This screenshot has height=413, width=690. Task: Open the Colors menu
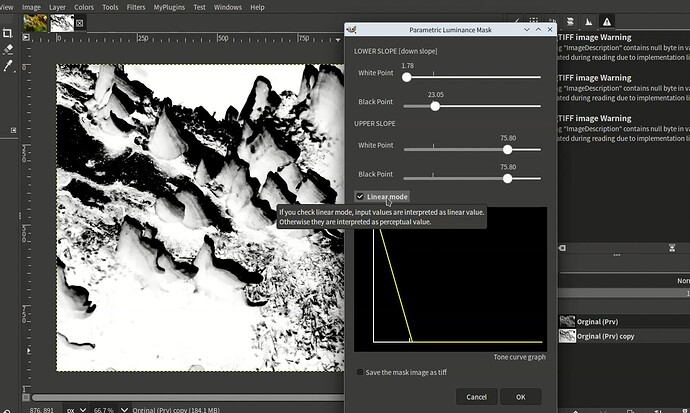pyautogui.click(x=84, y=7)
